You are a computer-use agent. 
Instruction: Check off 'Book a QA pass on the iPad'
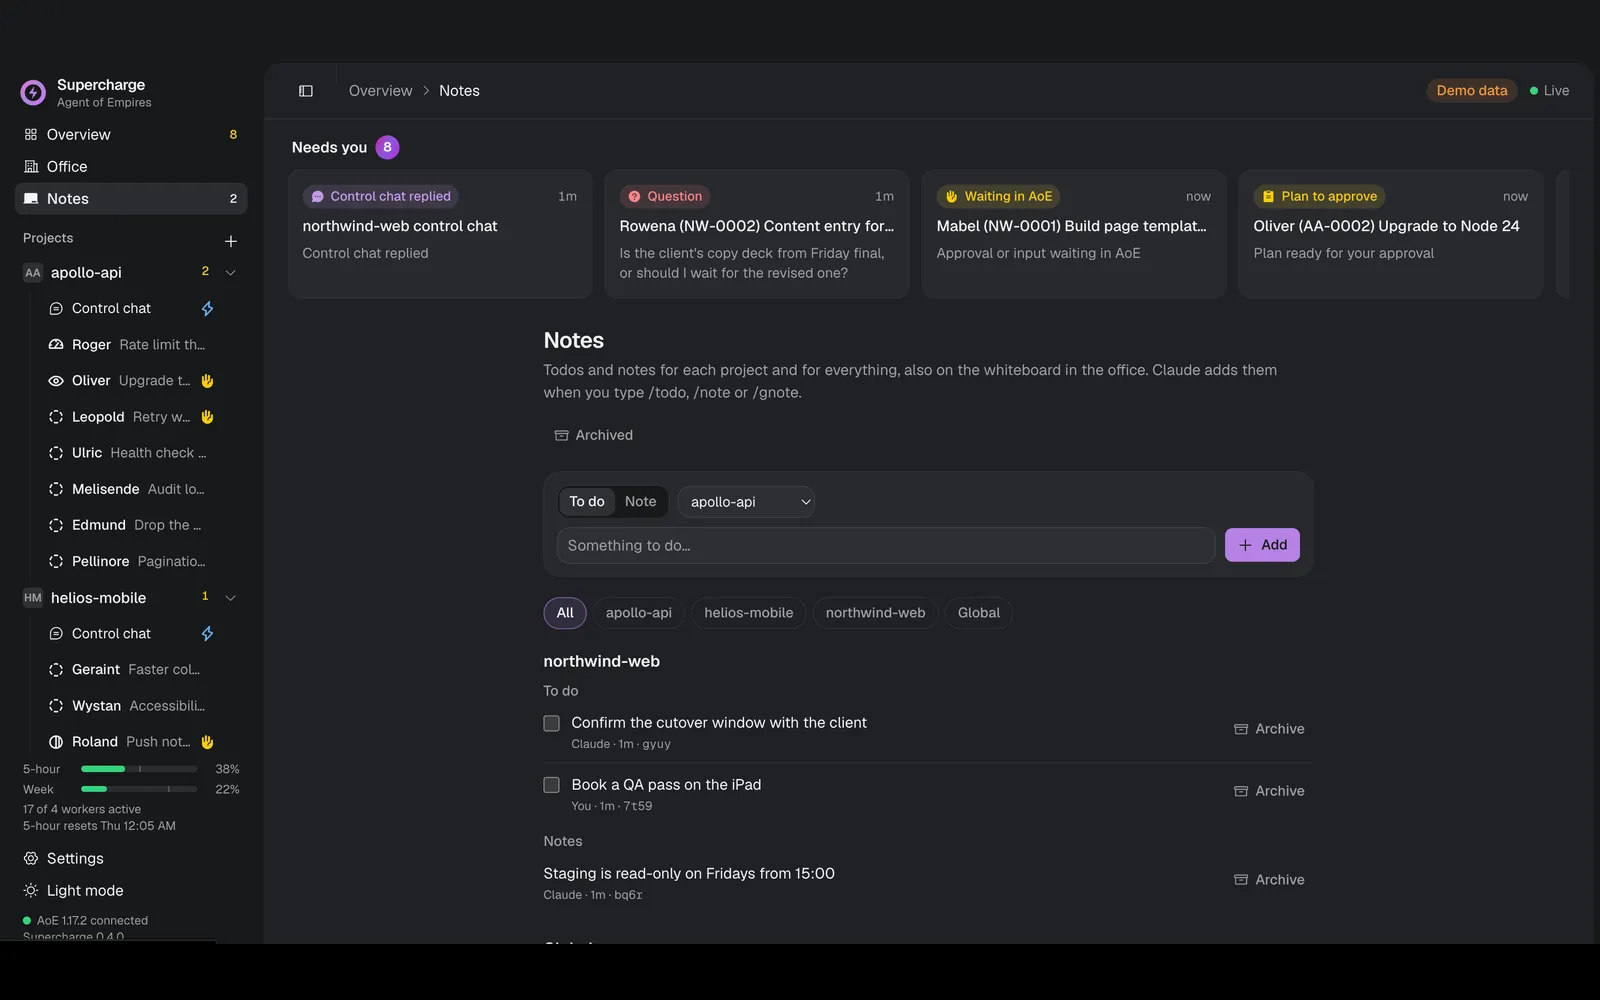point(551,785)
